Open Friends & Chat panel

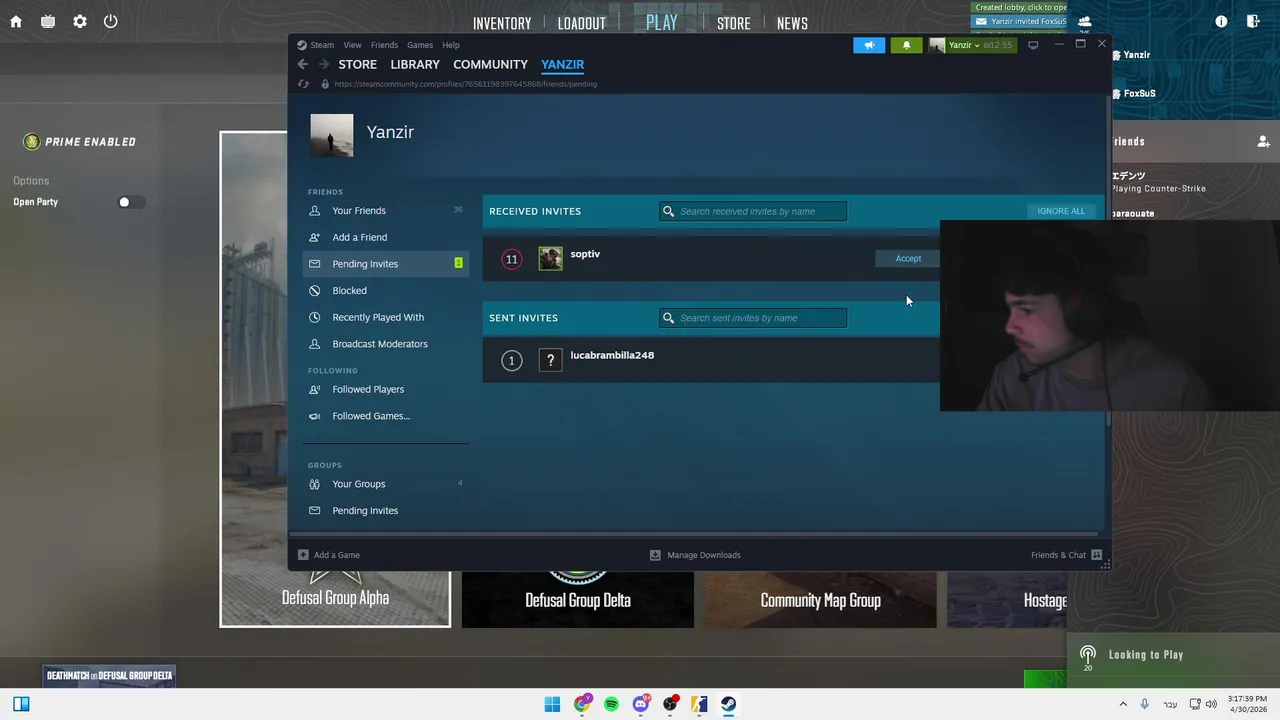coord(1066,555)
